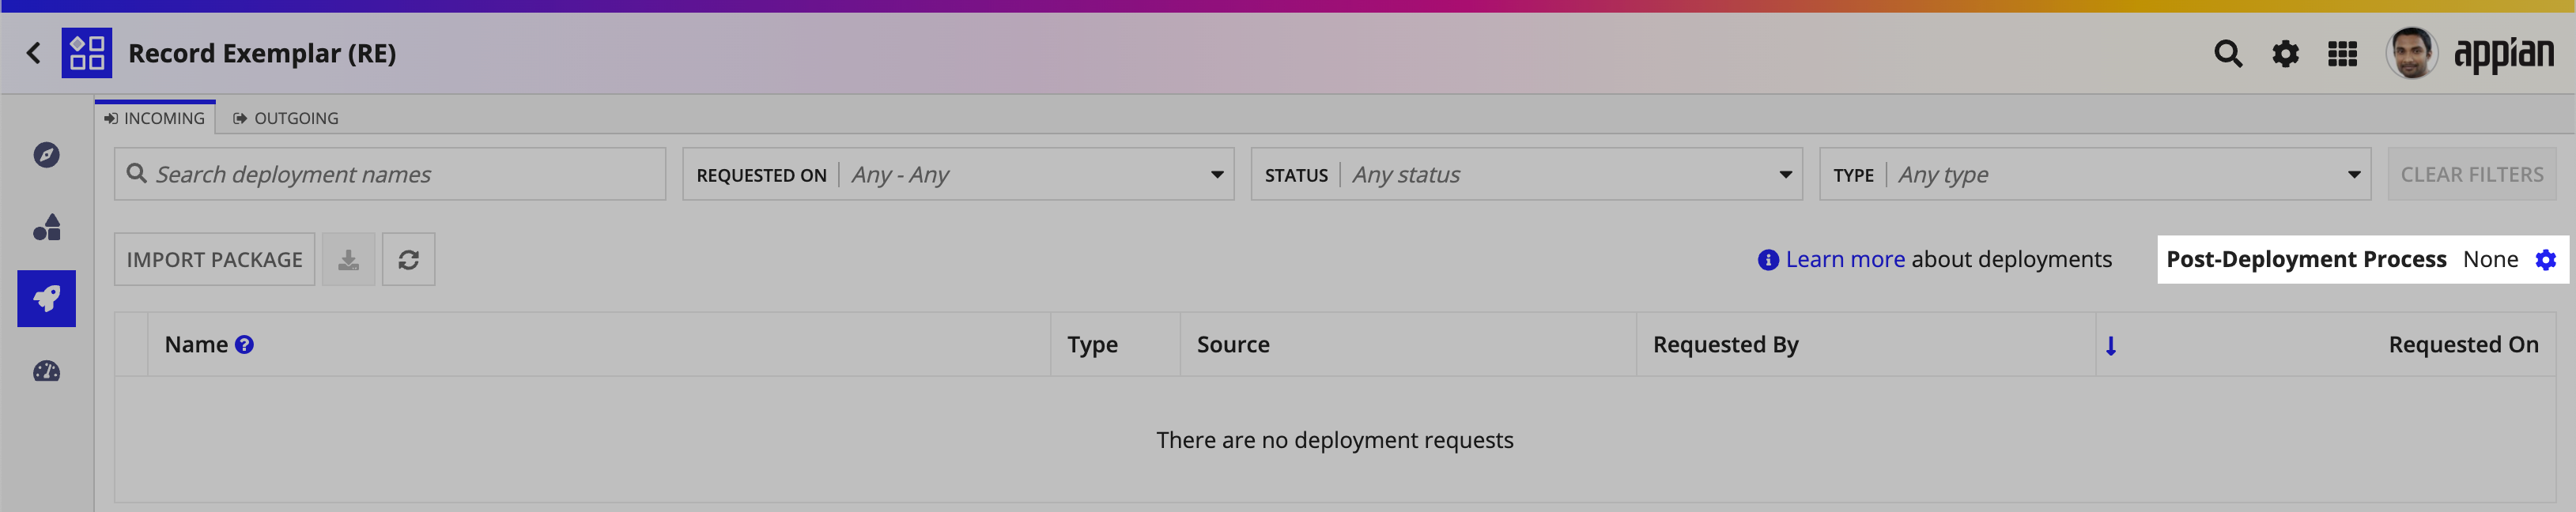Click the refresh icon button

[408, 259]
